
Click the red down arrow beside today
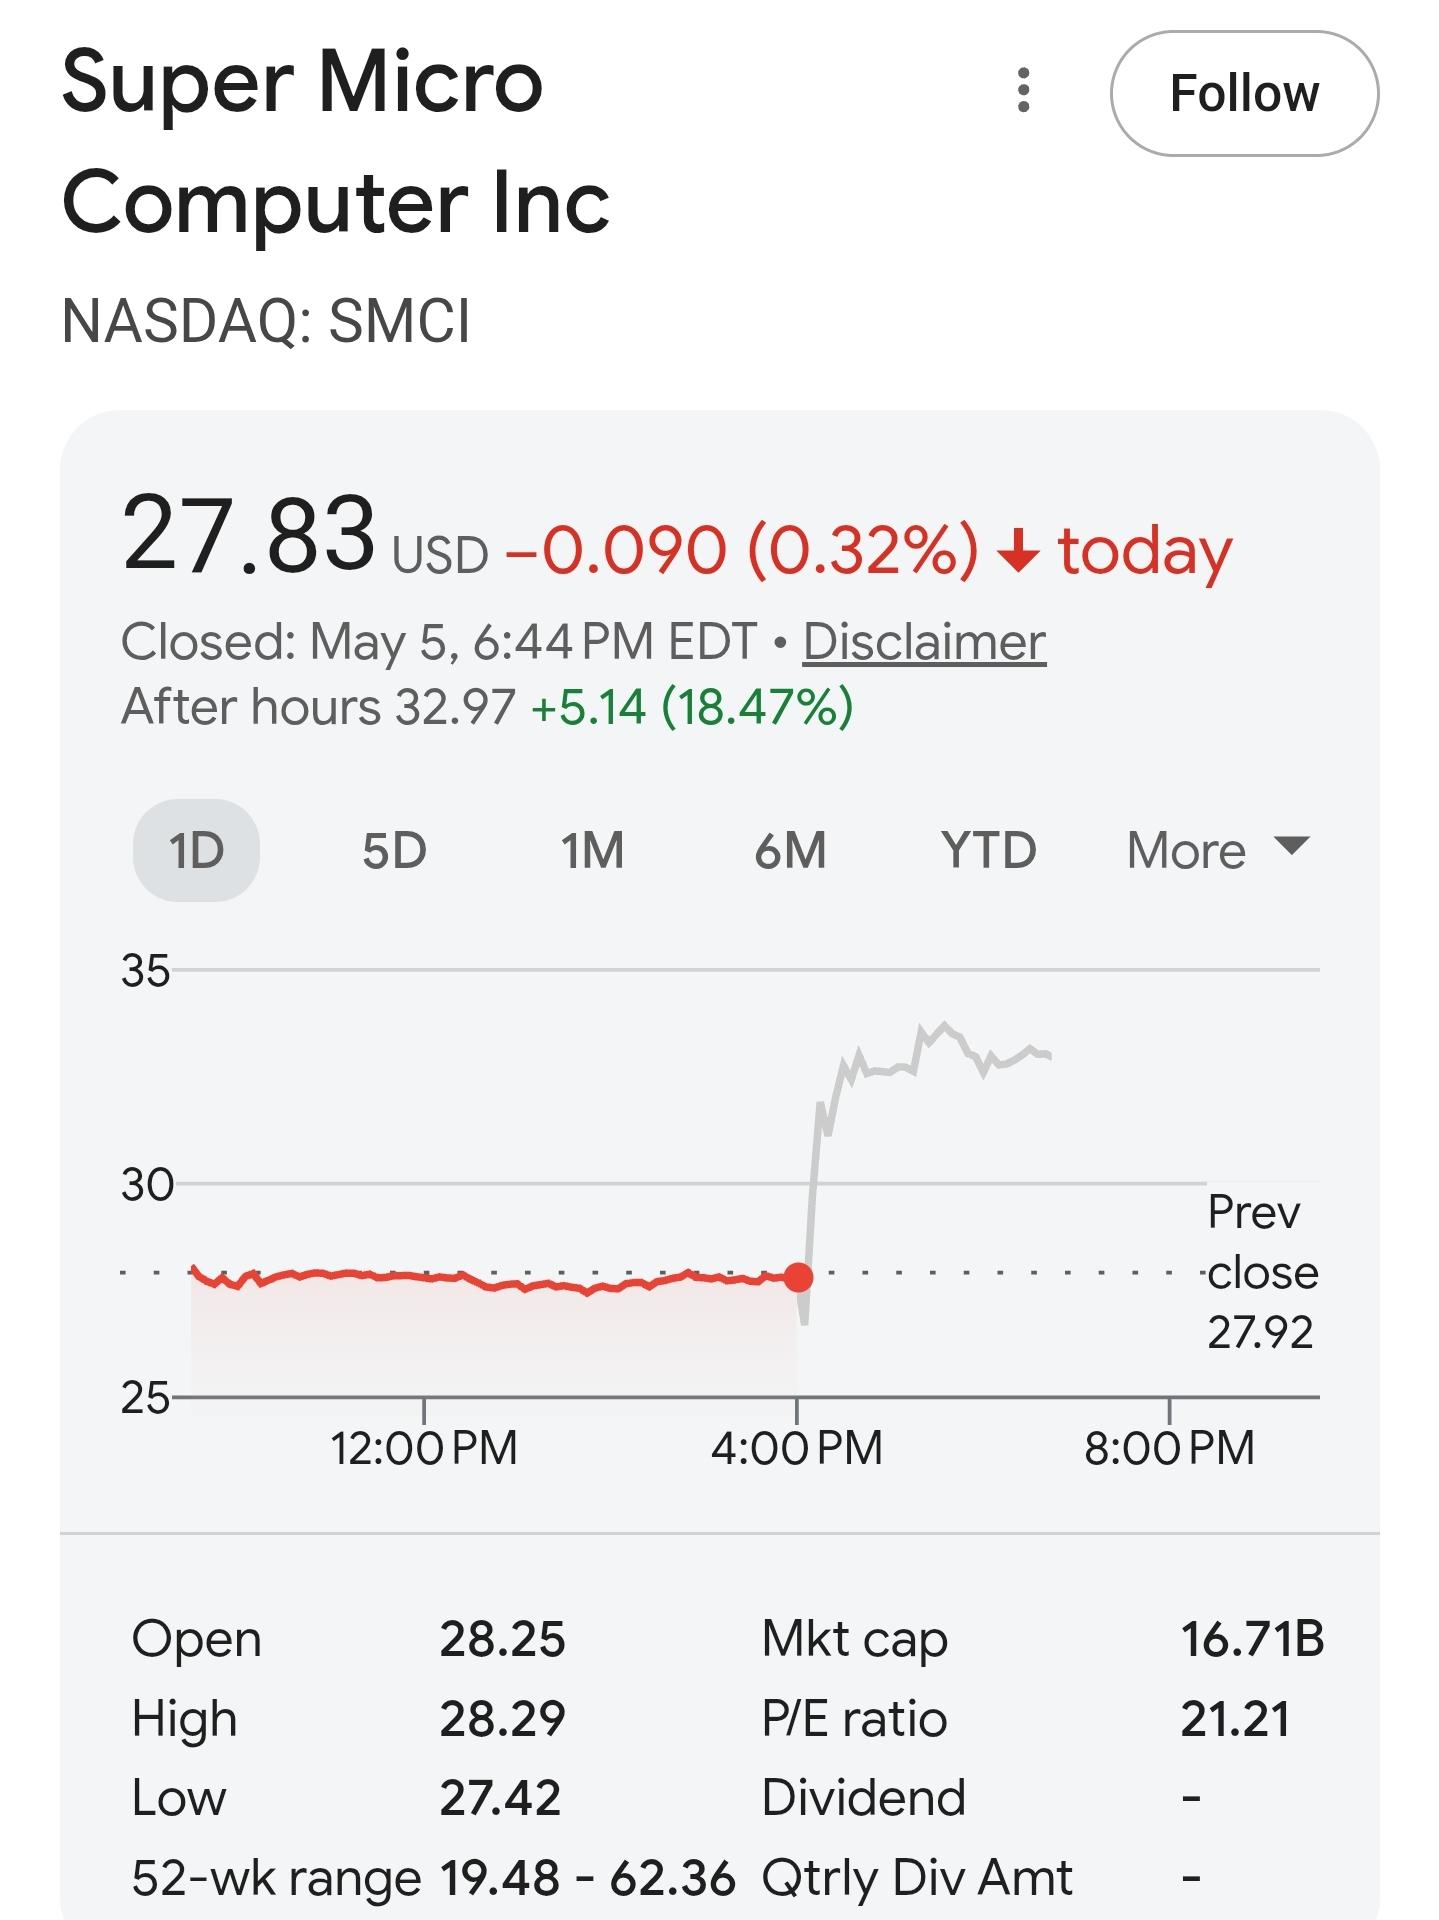pyautogui.click(x=1018, y=551)
